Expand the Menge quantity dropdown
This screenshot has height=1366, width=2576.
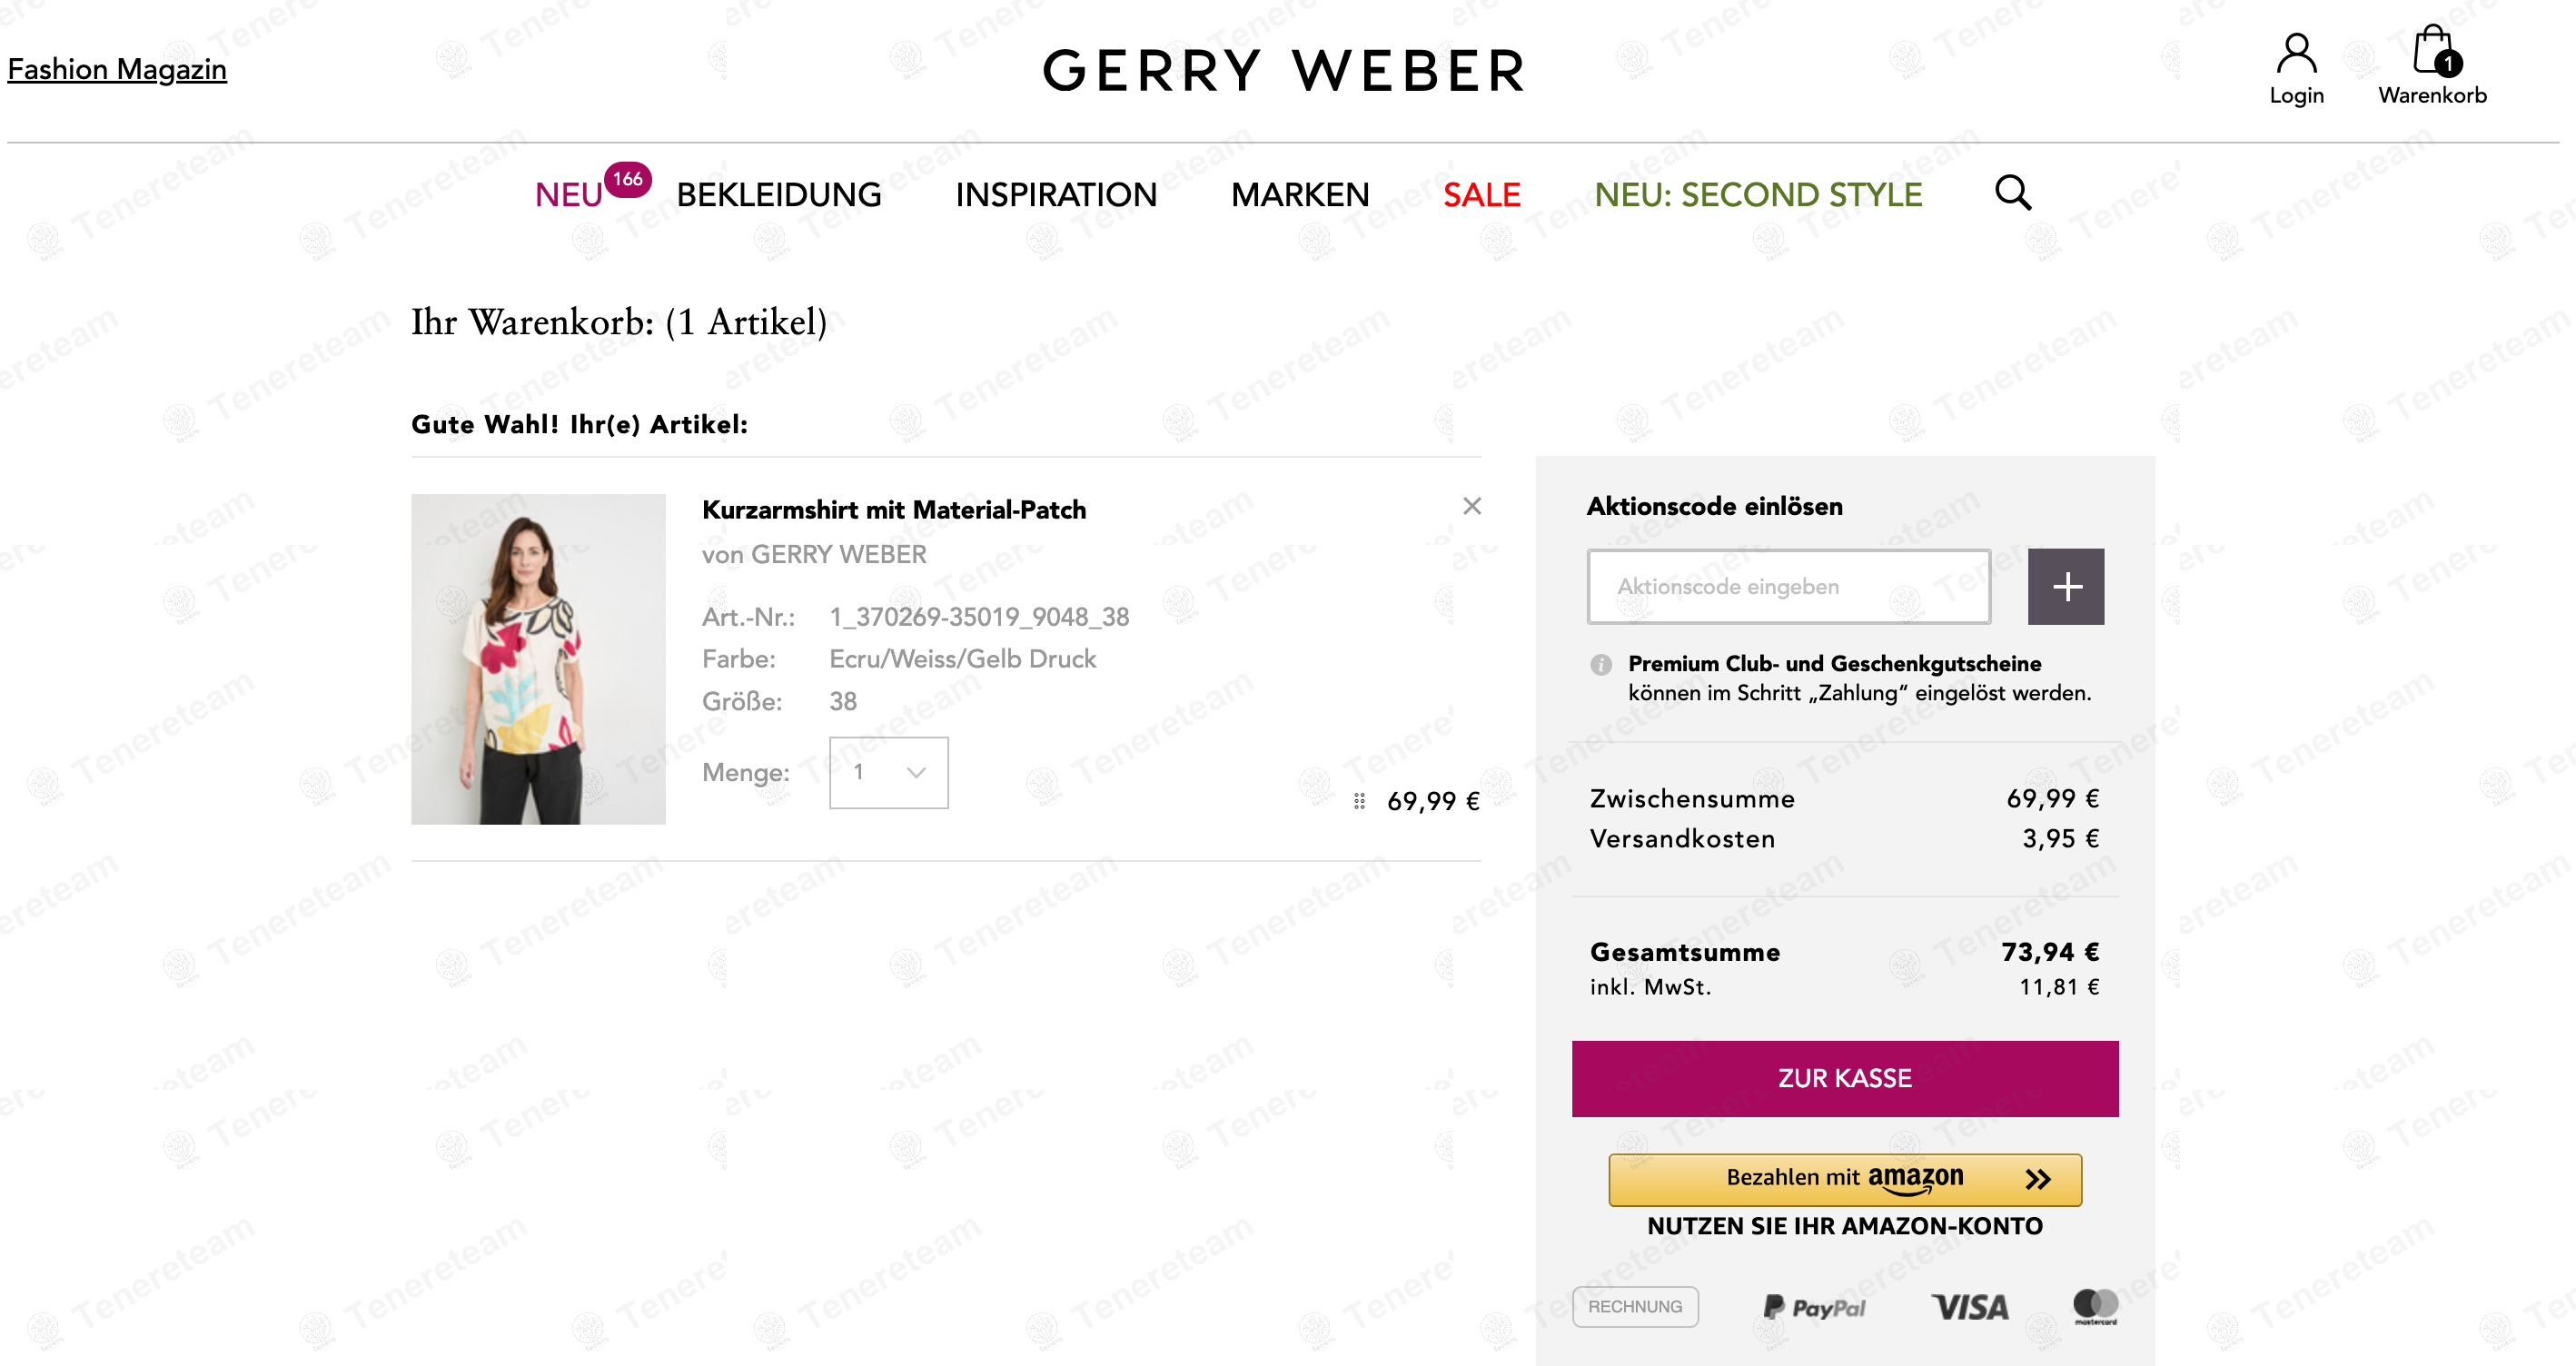coord(888,773)
